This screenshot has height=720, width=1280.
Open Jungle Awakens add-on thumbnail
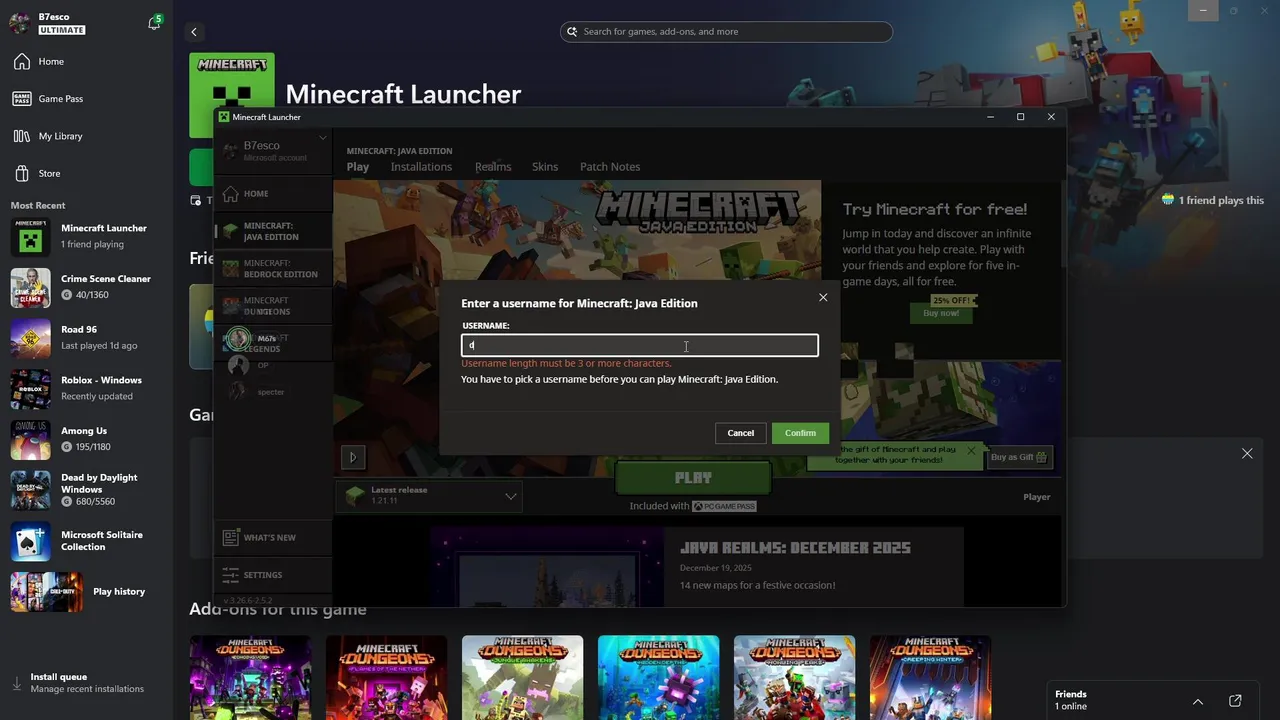[x=522, y=677]
